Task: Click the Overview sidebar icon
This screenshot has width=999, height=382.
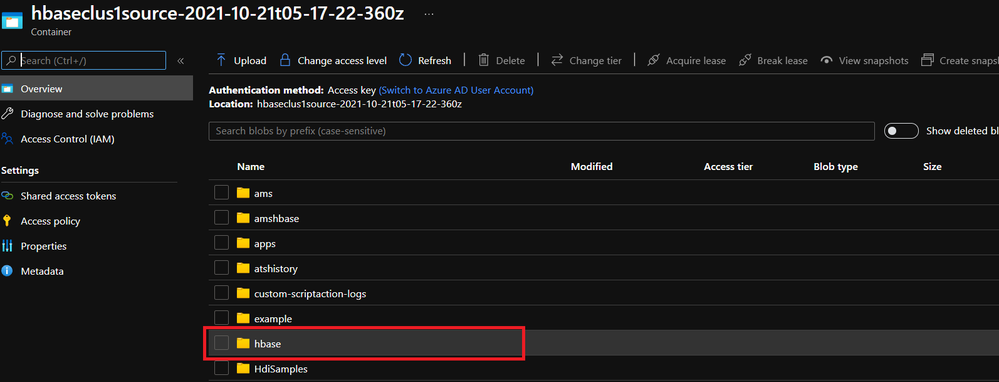Action: pos(8,89)
